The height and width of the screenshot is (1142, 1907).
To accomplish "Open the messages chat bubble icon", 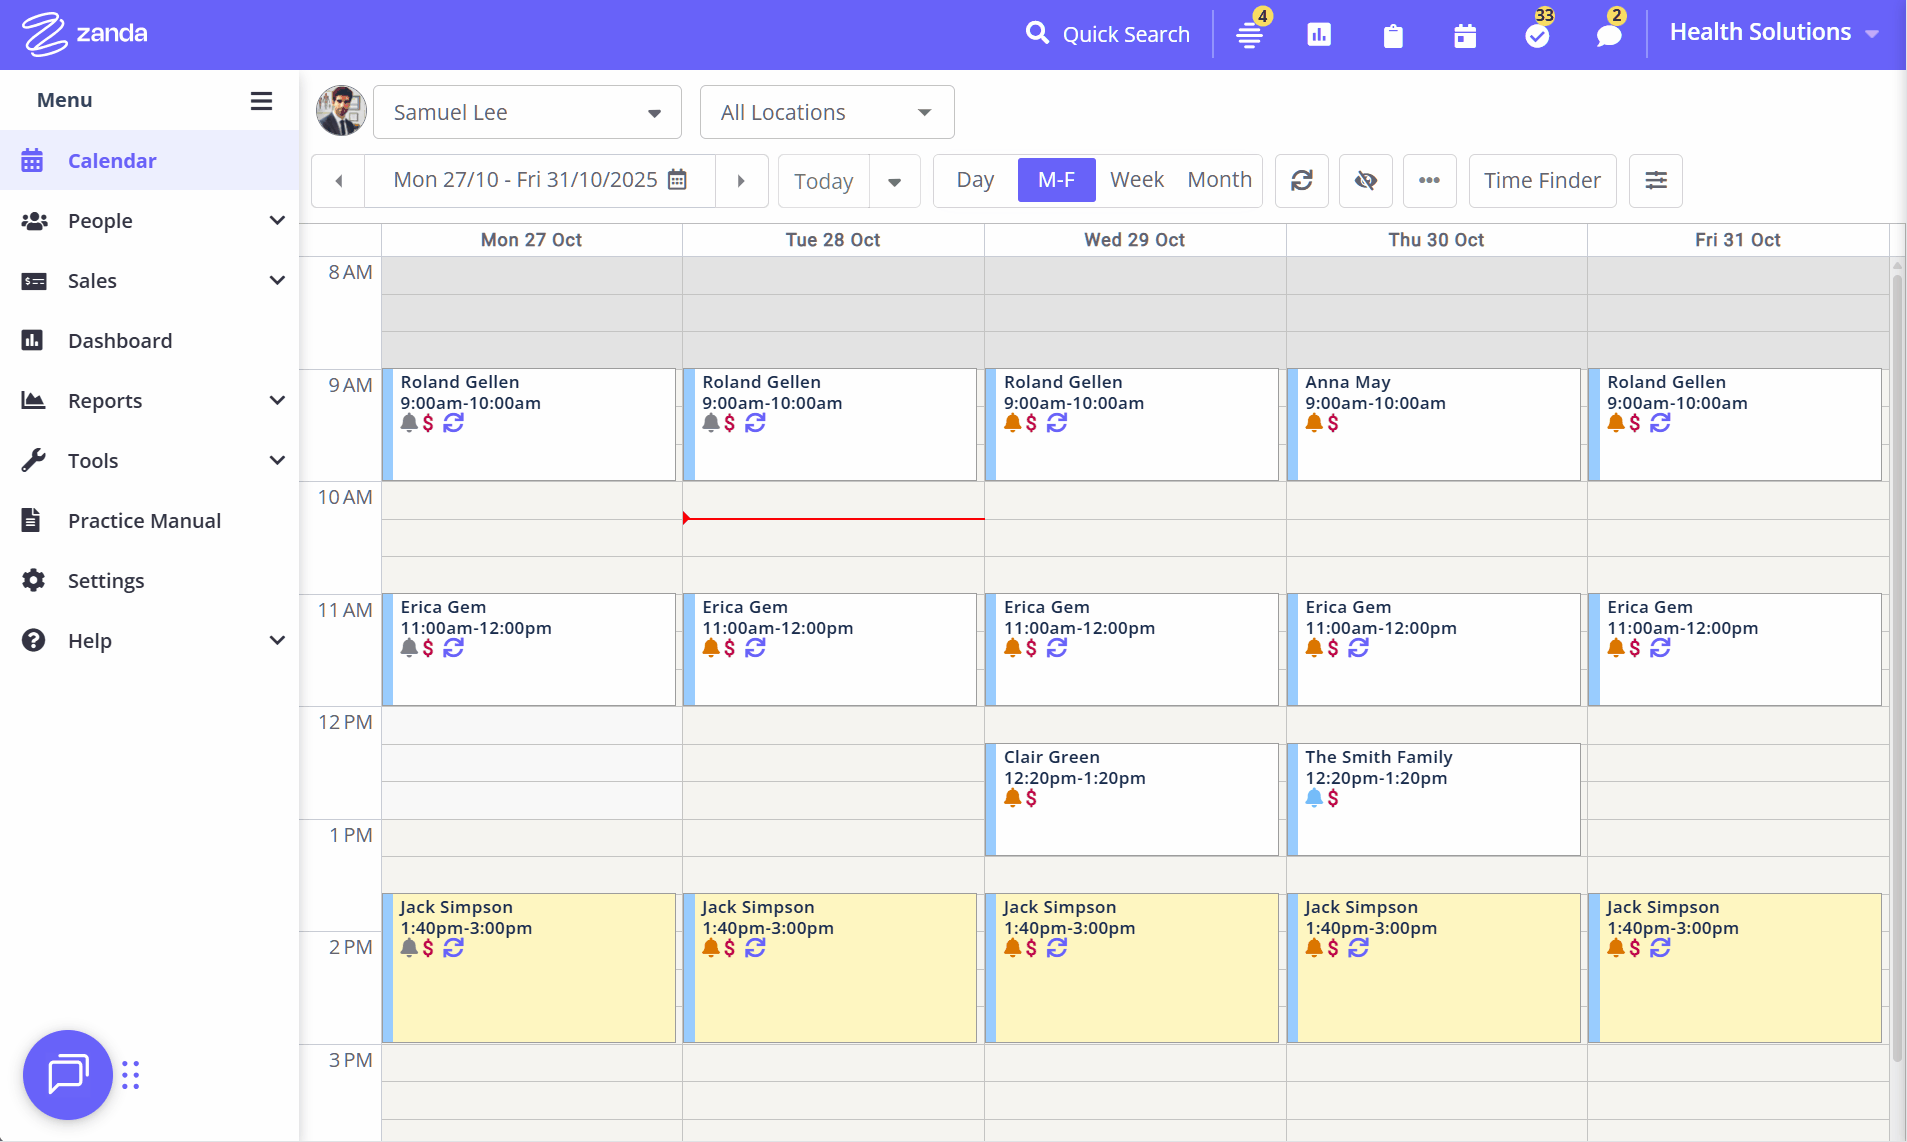I will tap(1608, 36).
